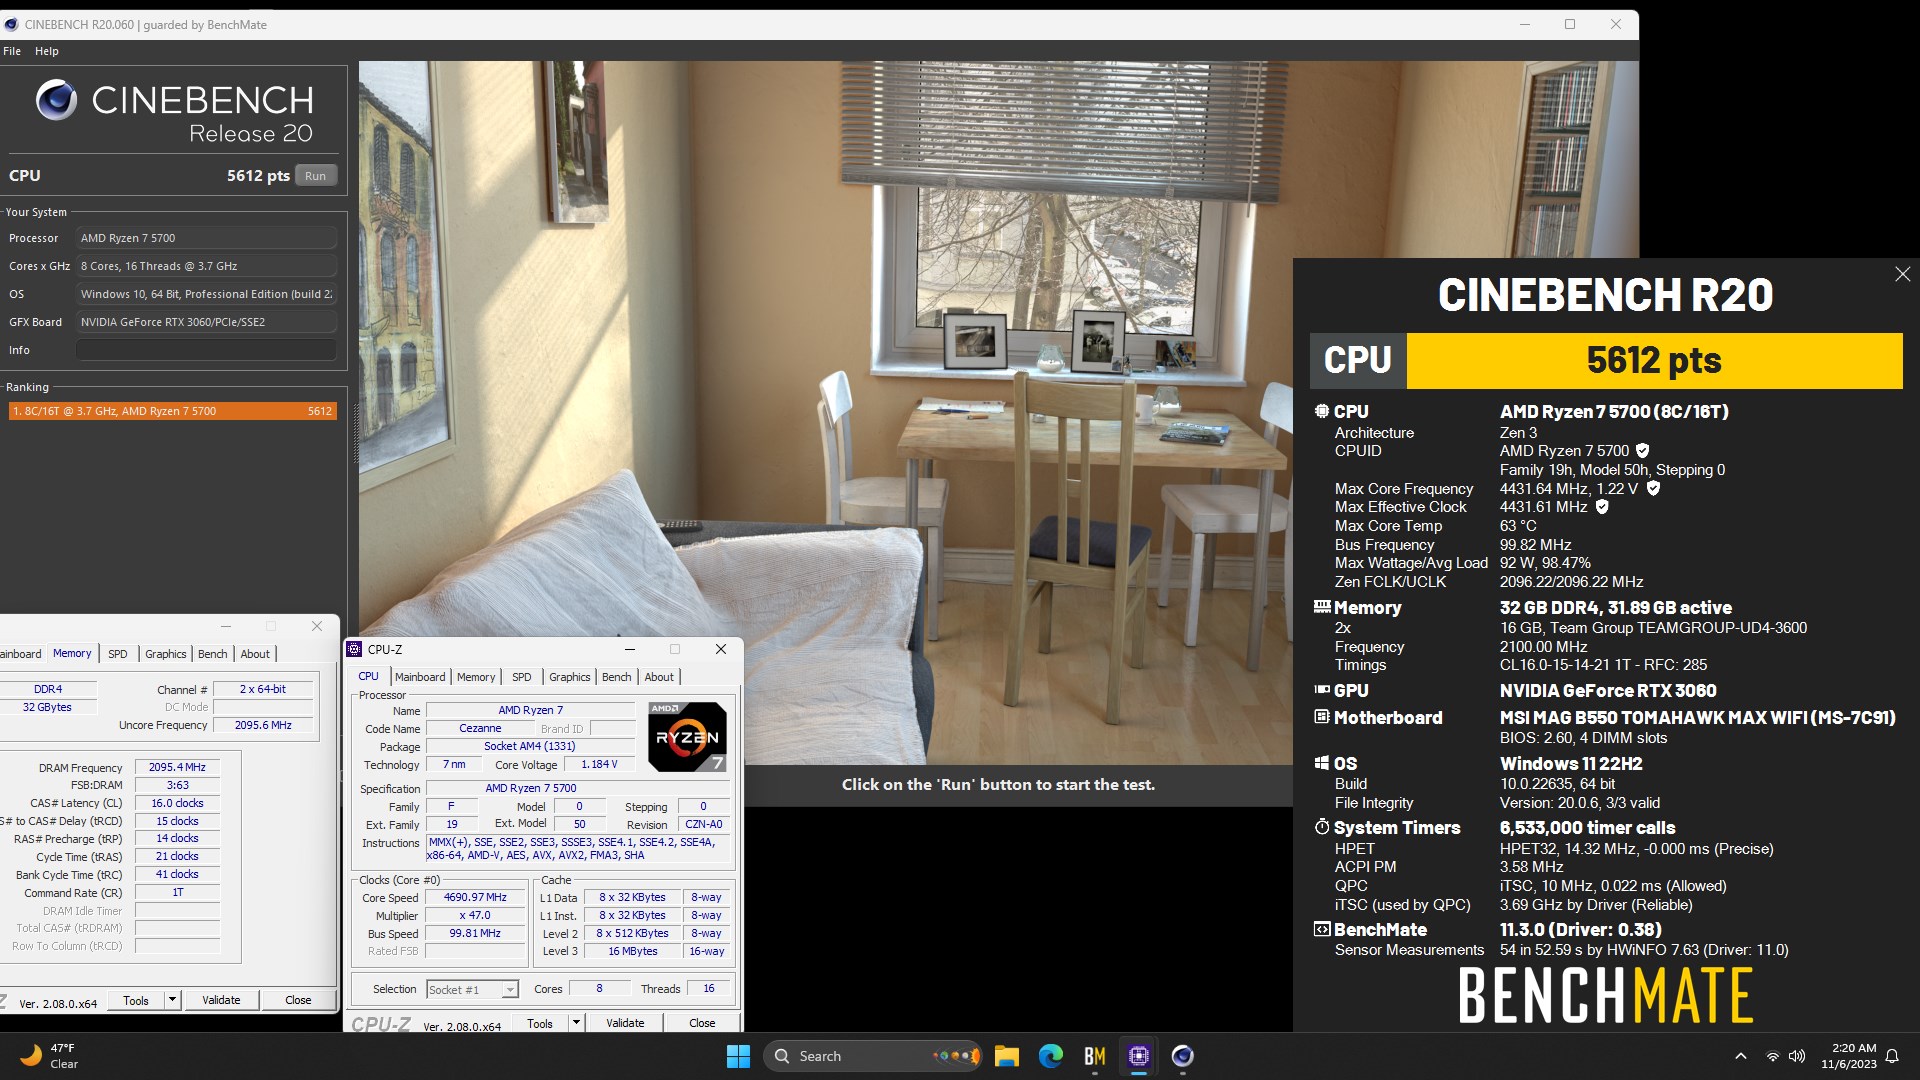Click the BenchMate section icon in result panel
Image resolution: width=1920 pixels, height=1080 pixels.
(x=1321, y=929)
